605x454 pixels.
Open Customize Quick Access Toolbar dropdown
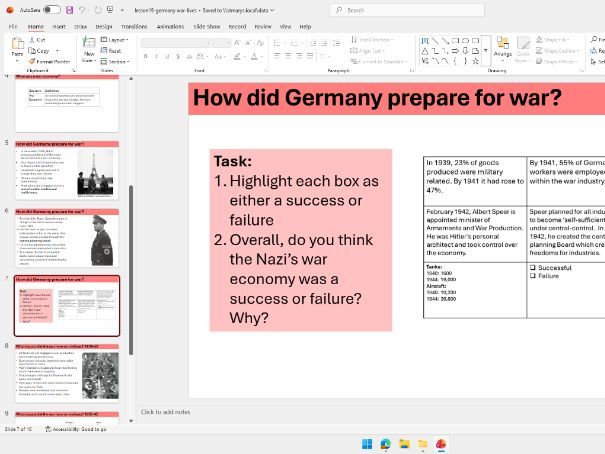(x=122, y=10)
